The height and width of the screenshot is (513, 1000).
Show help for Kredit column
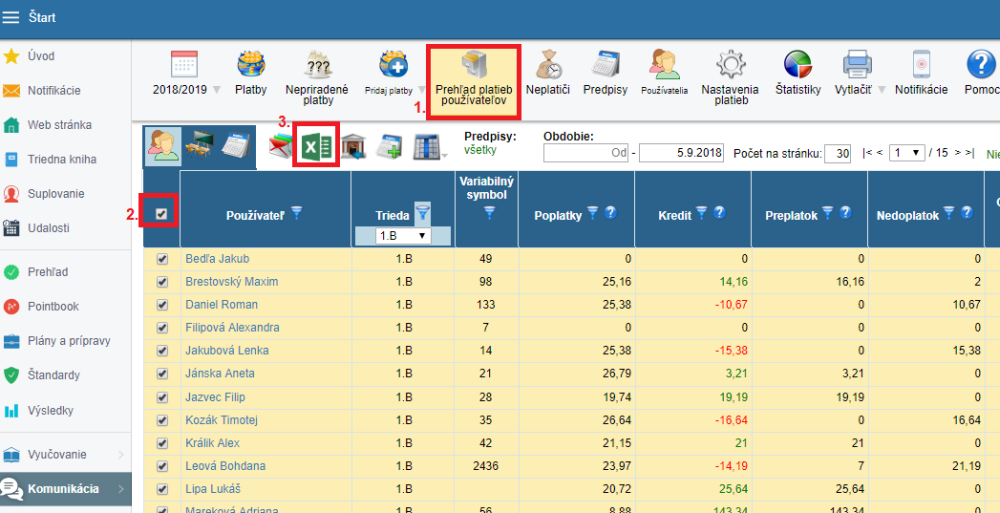[719, 213]
